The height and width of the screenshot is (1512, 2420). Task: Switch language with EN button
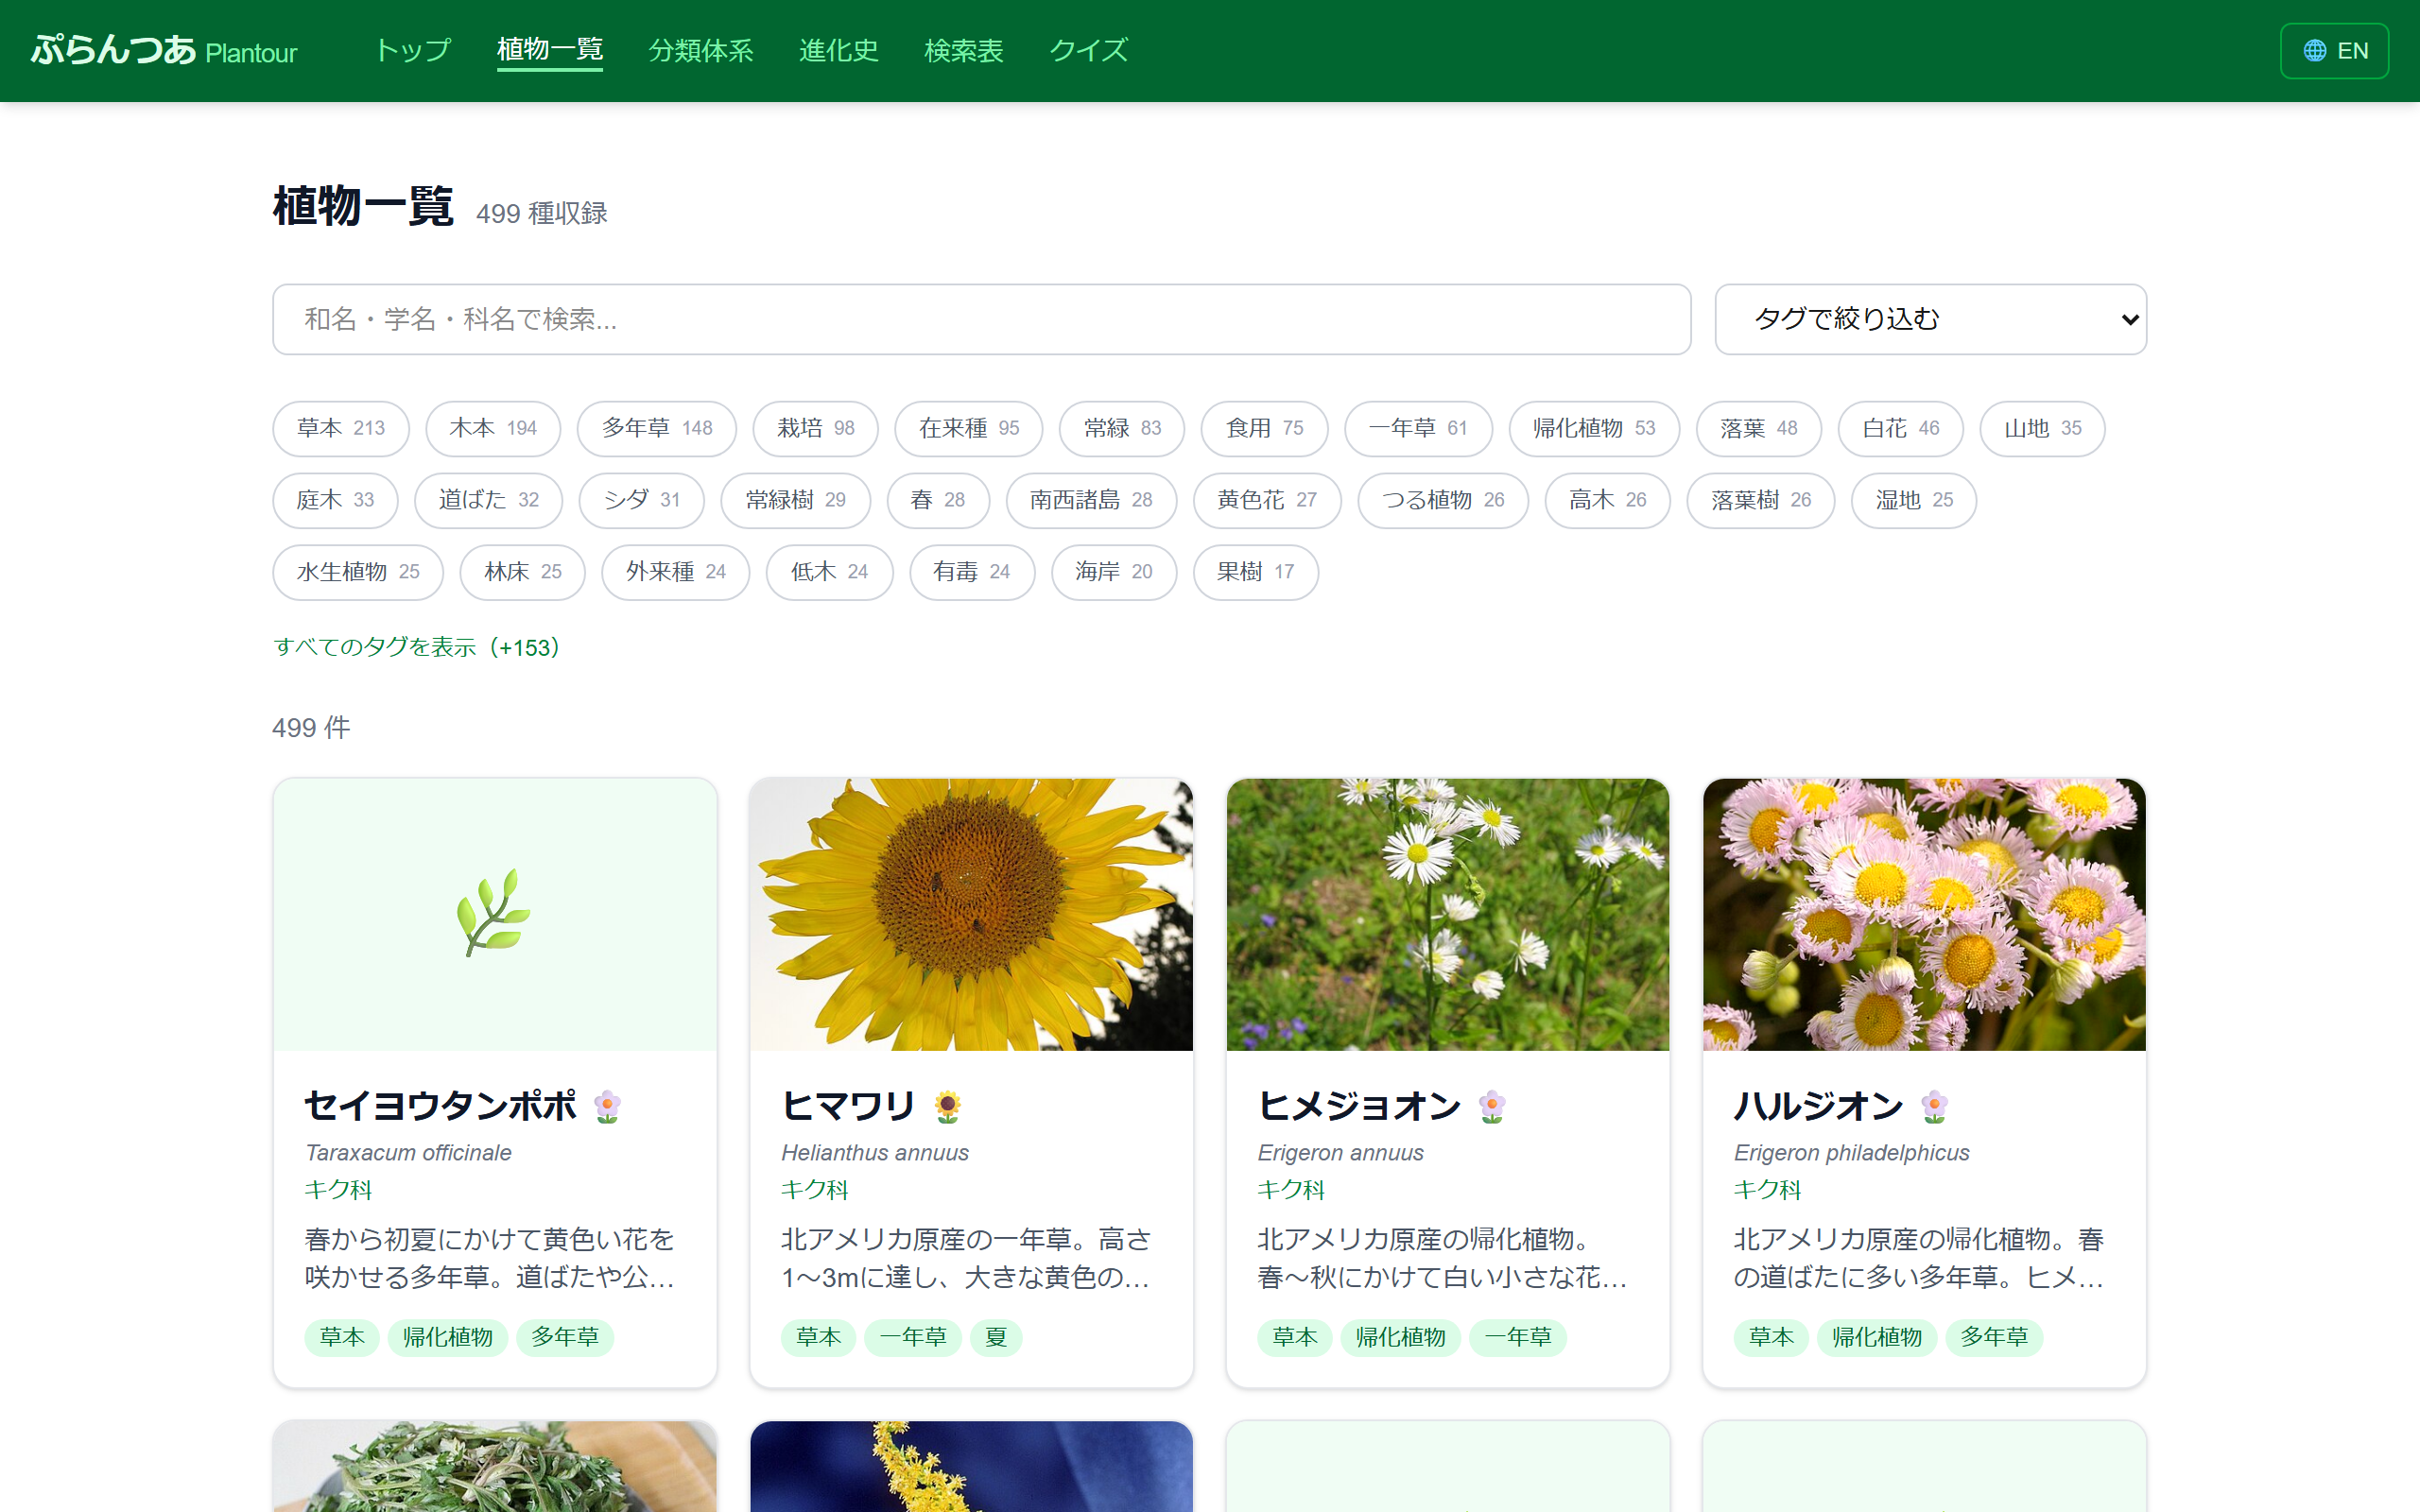(x=2334, y=51)
